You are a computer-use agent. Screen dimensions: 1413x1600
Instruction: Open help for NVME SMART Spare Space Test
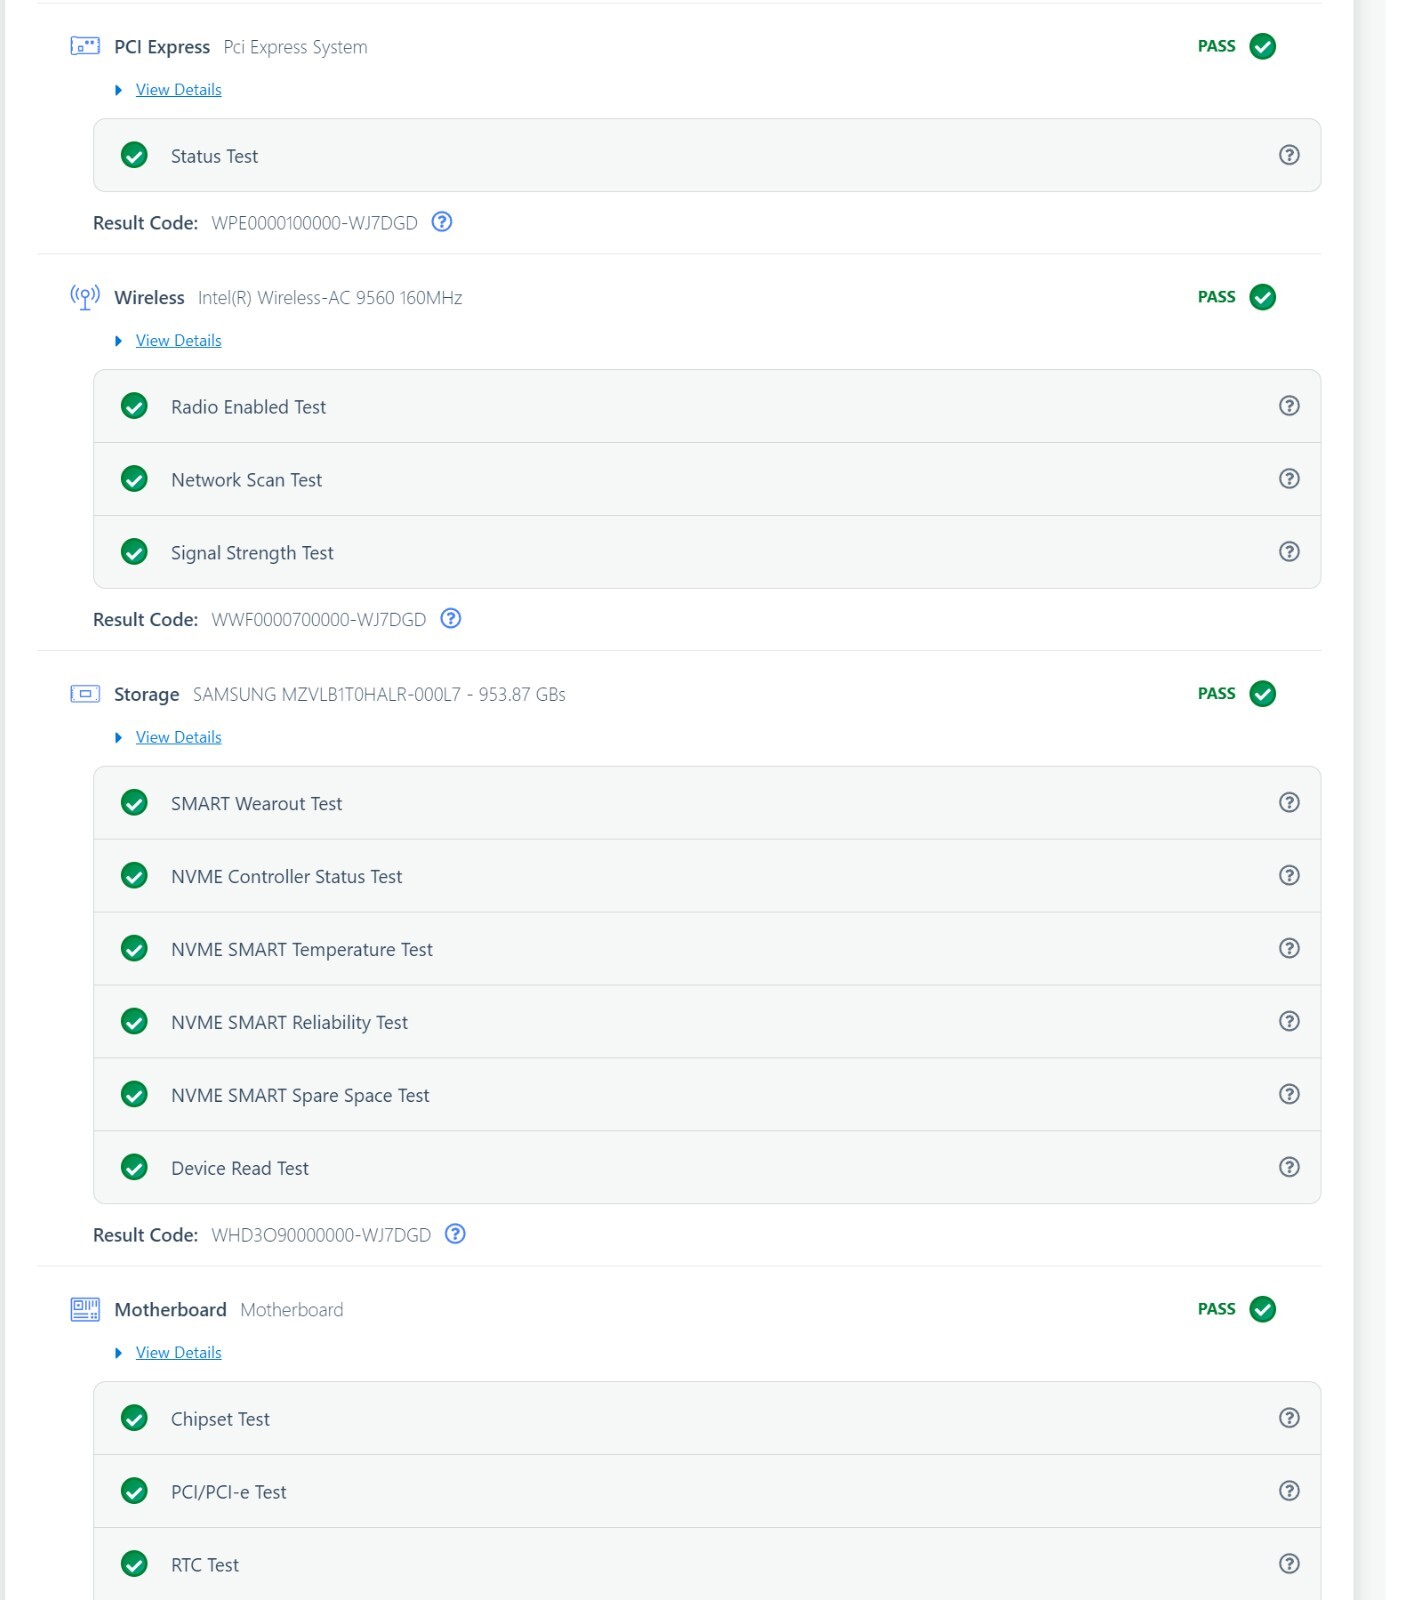click(1289, 1095)
